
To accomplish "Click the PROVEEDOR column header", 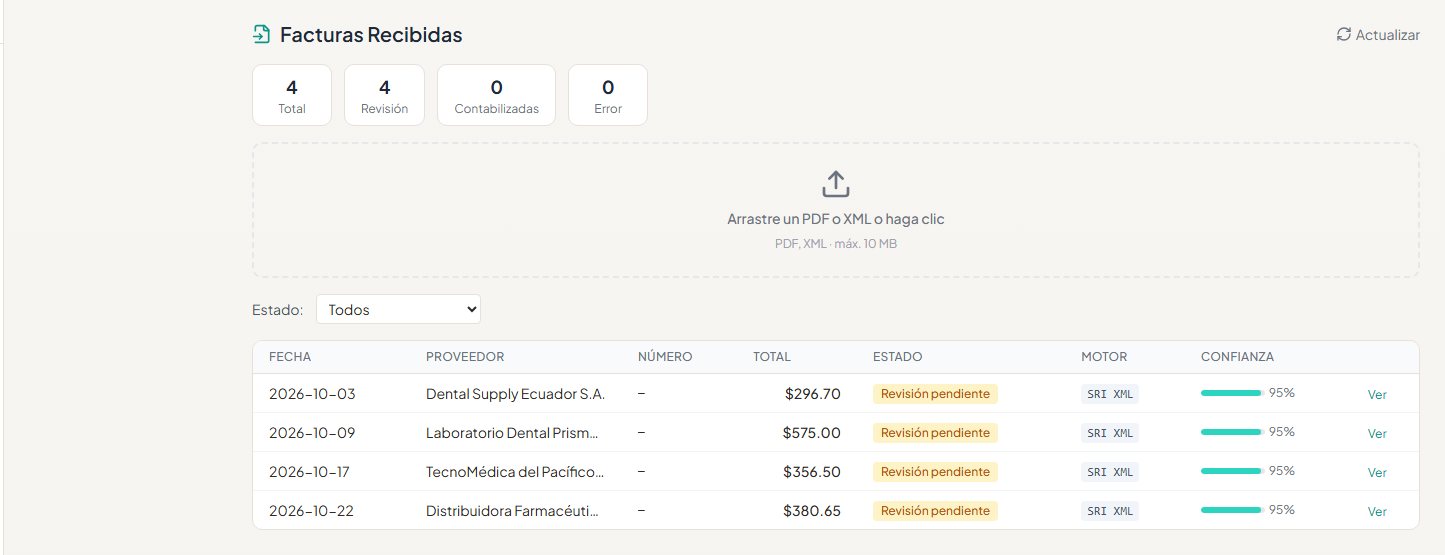I will (465, 357).
